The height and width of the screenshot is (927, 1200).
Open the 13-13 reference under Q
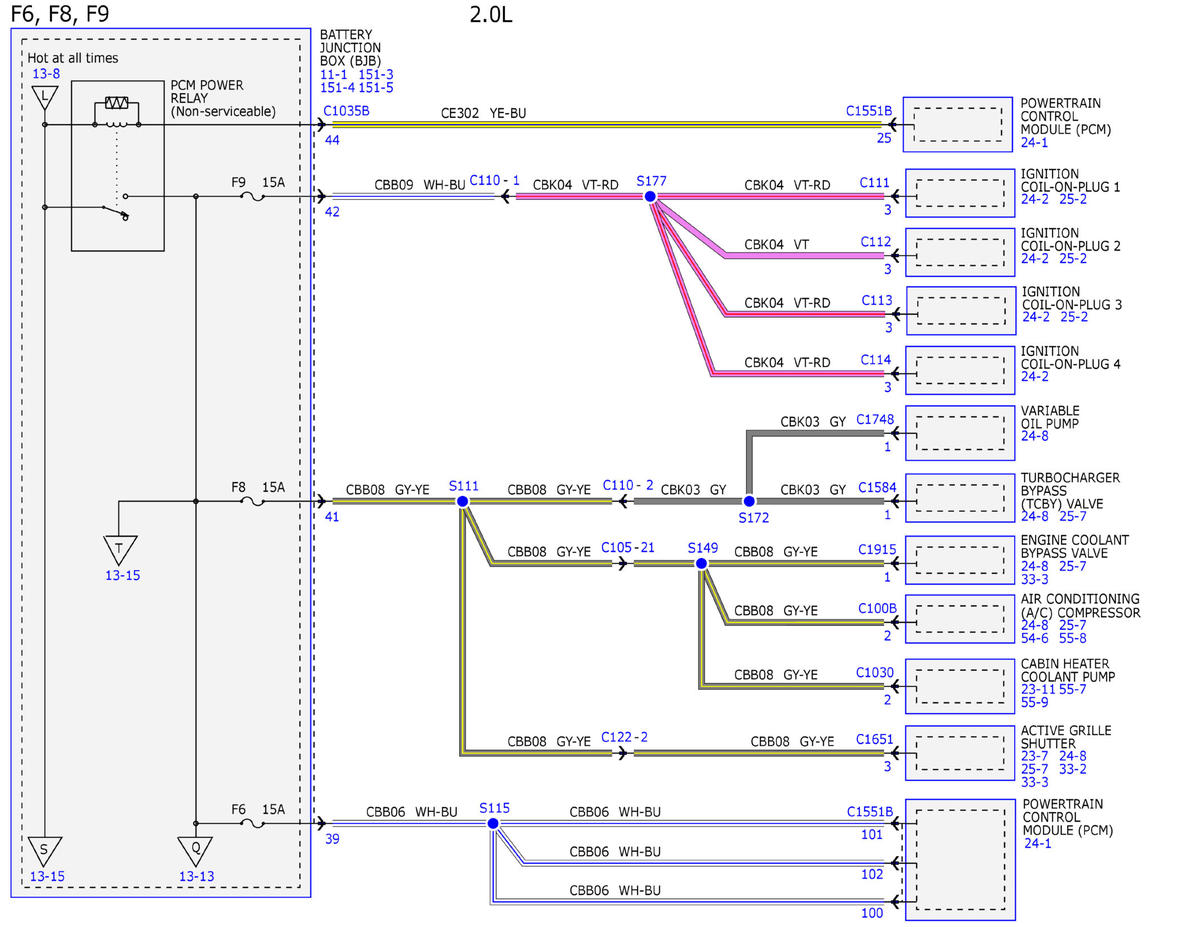(x=196, y=877)
